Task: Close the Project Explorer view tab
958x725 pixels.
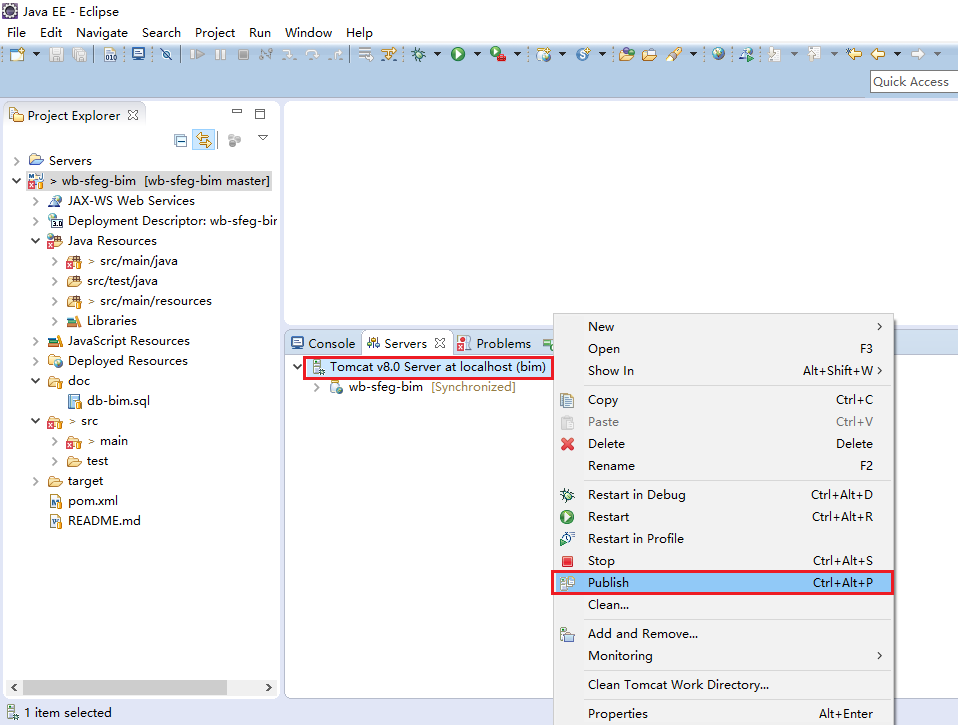Action: pyautogui.click(x=133, y=115)
